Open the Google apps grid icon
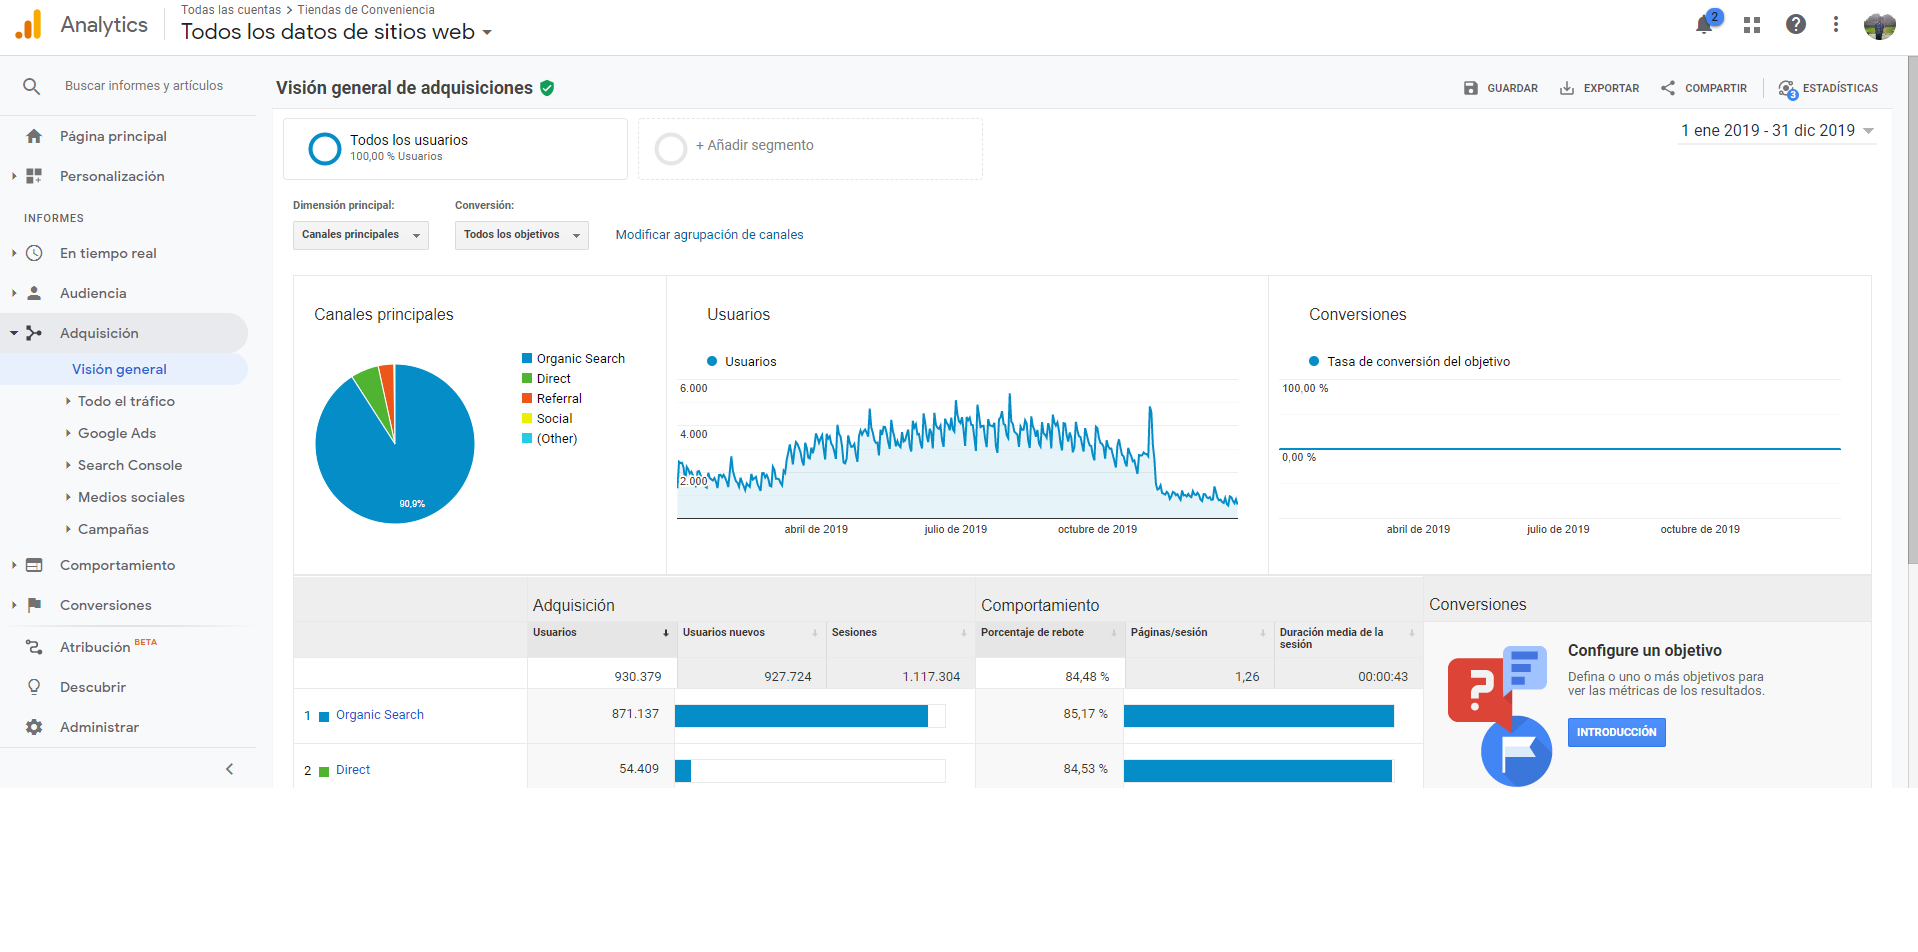This screenshot has height=952, width=1918. pyautogui.click(x=1752, y=25)
